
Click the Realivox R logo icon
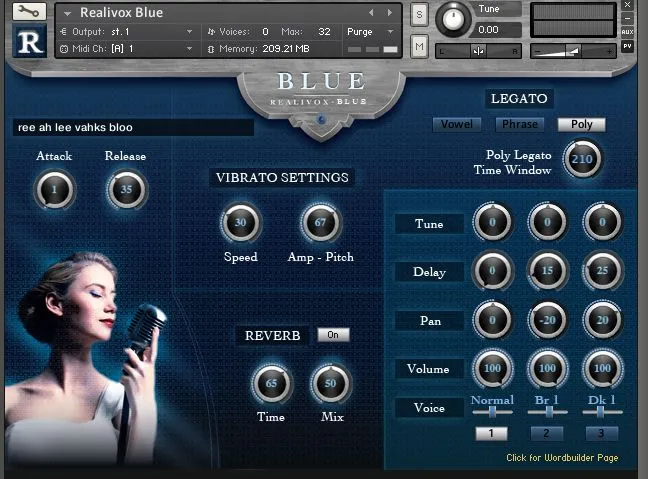[x=28, y=42]
